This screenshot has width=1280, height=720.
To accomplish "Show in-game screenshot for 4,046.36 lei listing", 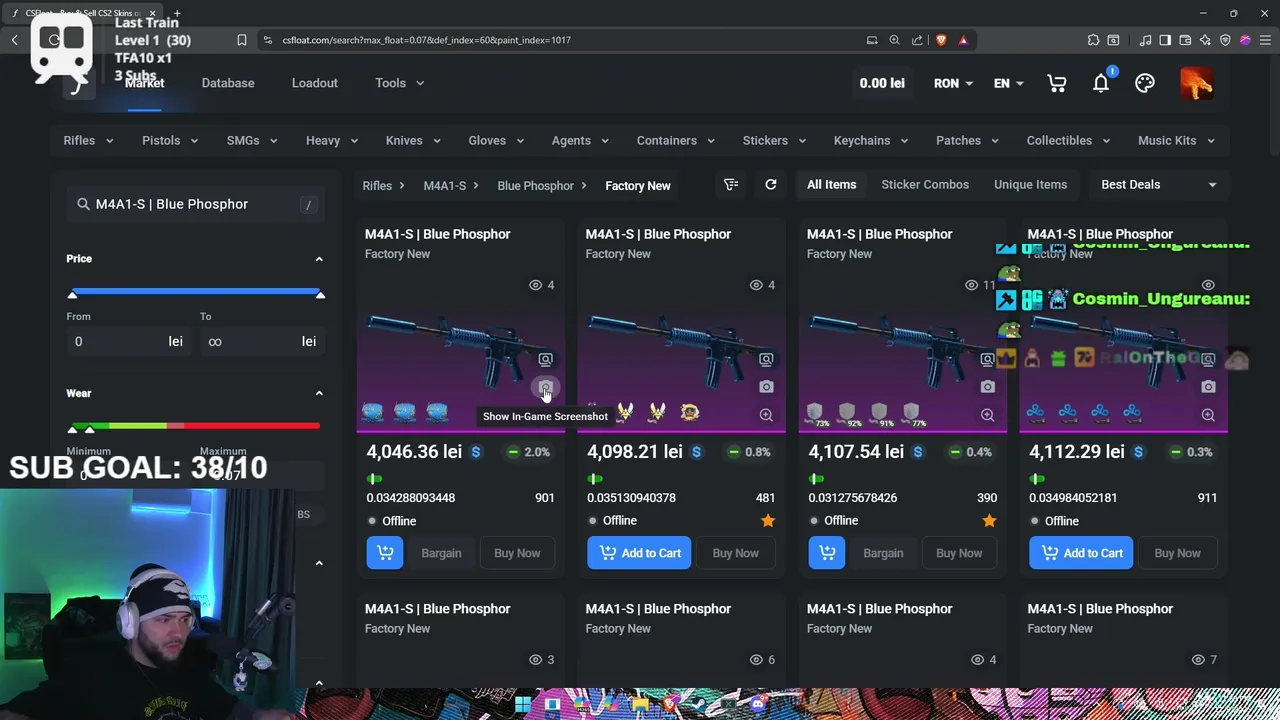I will pyautogui.click(x=545, y=387).
